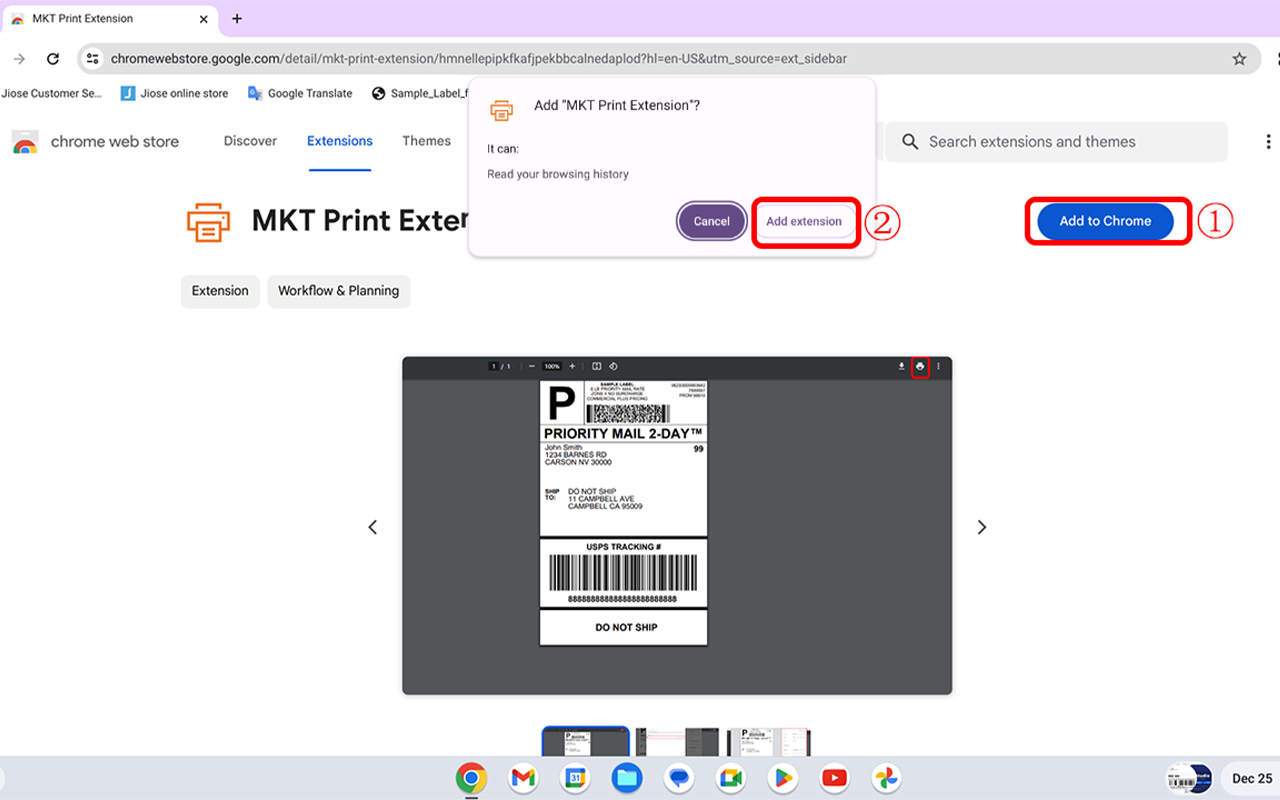The width and height of the screenshot is (1280, 800).
Task: Select the first screenshot thumbnail
Action: (585, 742)
